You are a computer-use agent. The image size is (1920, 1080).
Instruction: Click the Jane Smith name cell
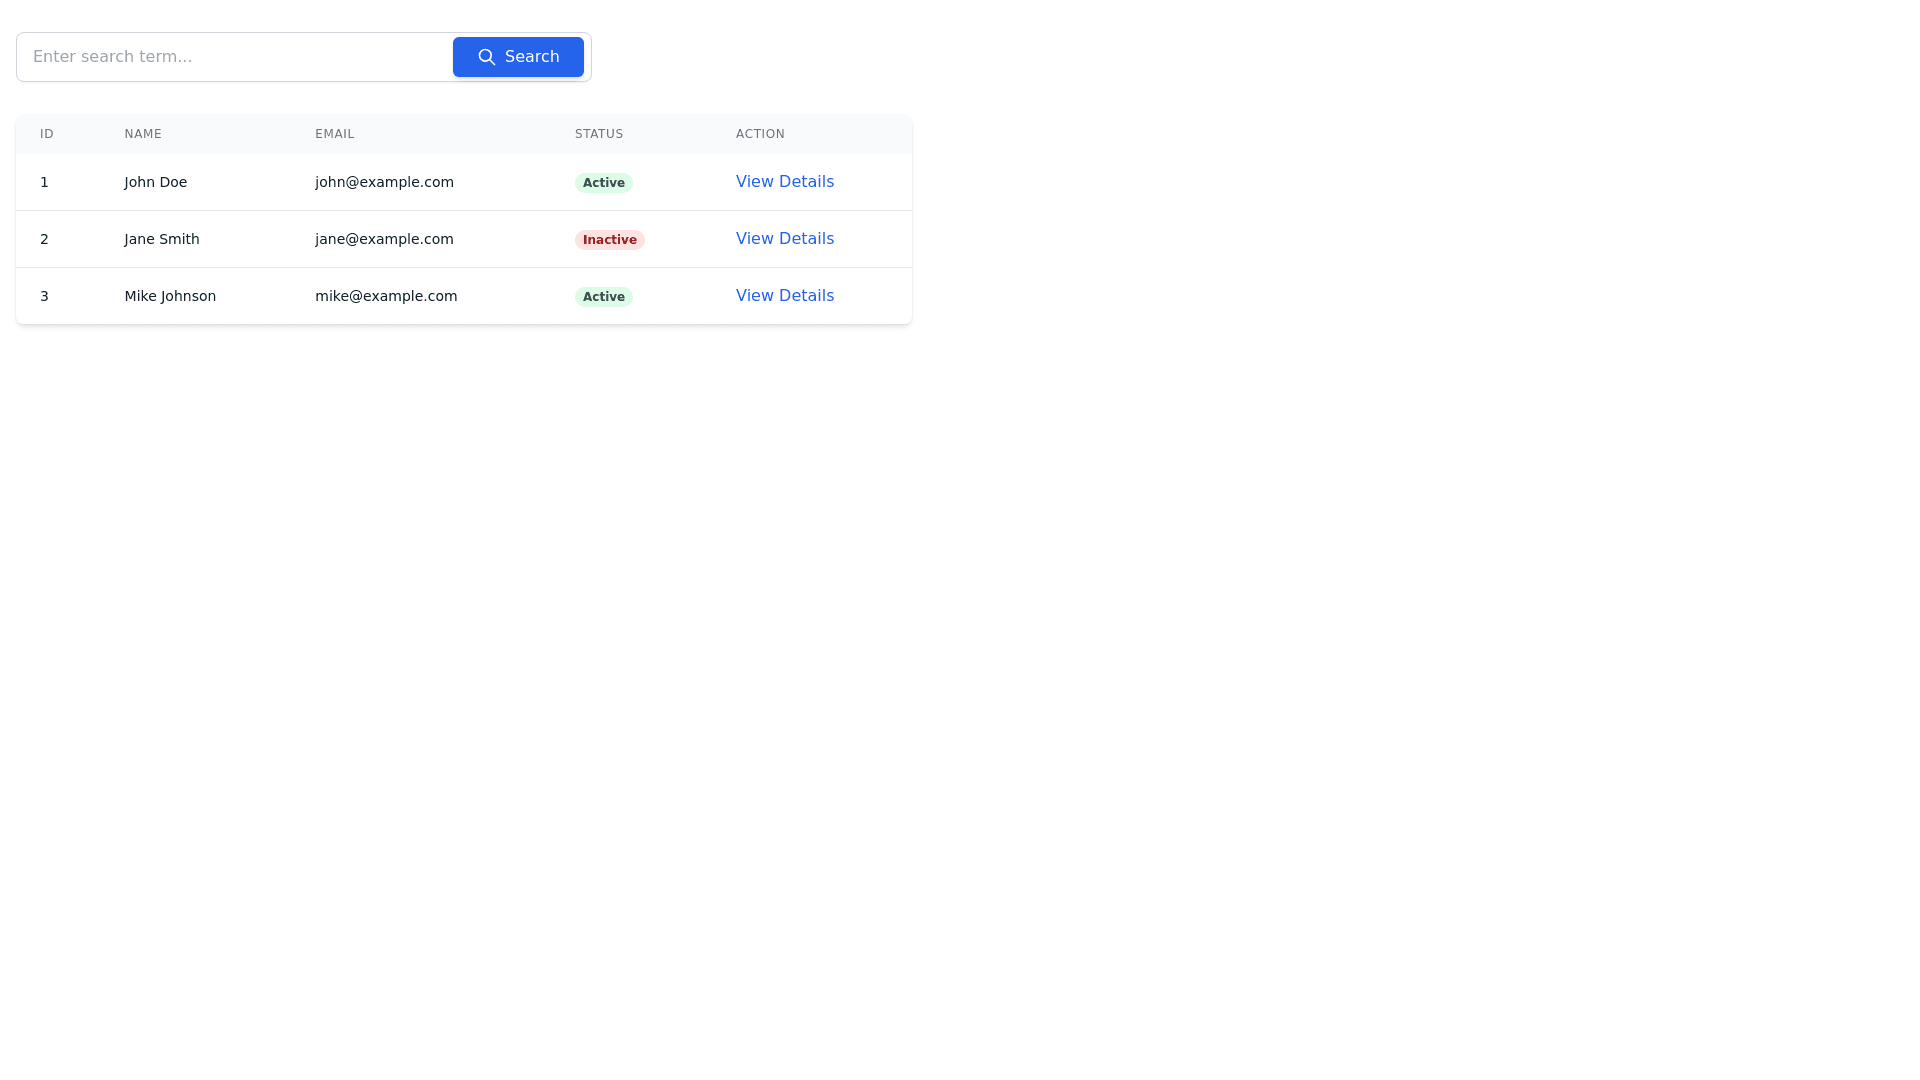pyautogui.click(x=161, y=239)
